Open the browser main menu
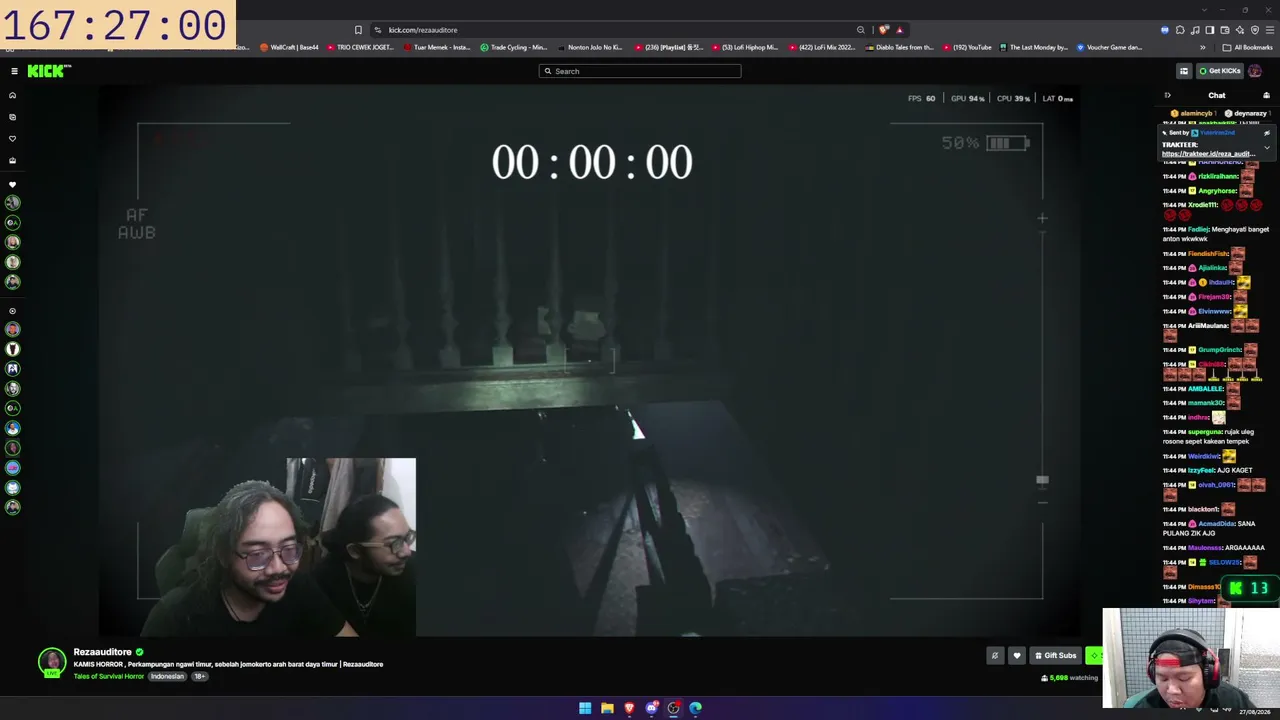This screenshot has height=720, width=1280. (x=1270, y=30)
